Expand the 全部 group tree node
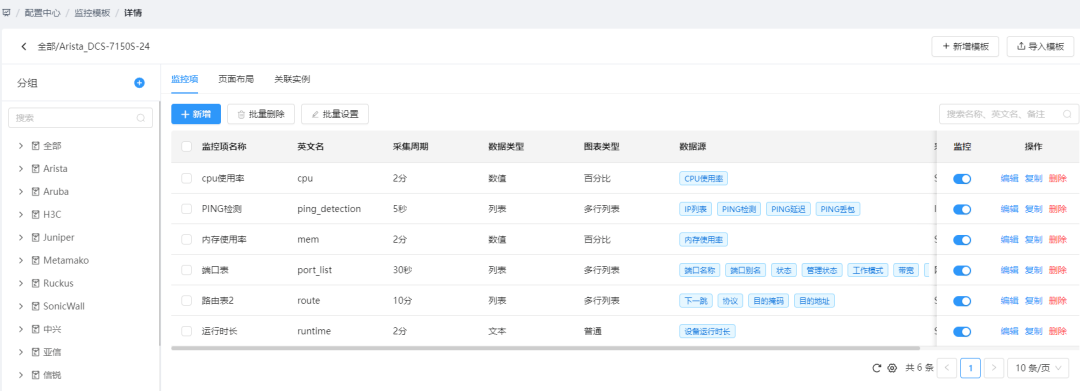The height and width of the screenshot is (391, 1080). tap(21, 146)
